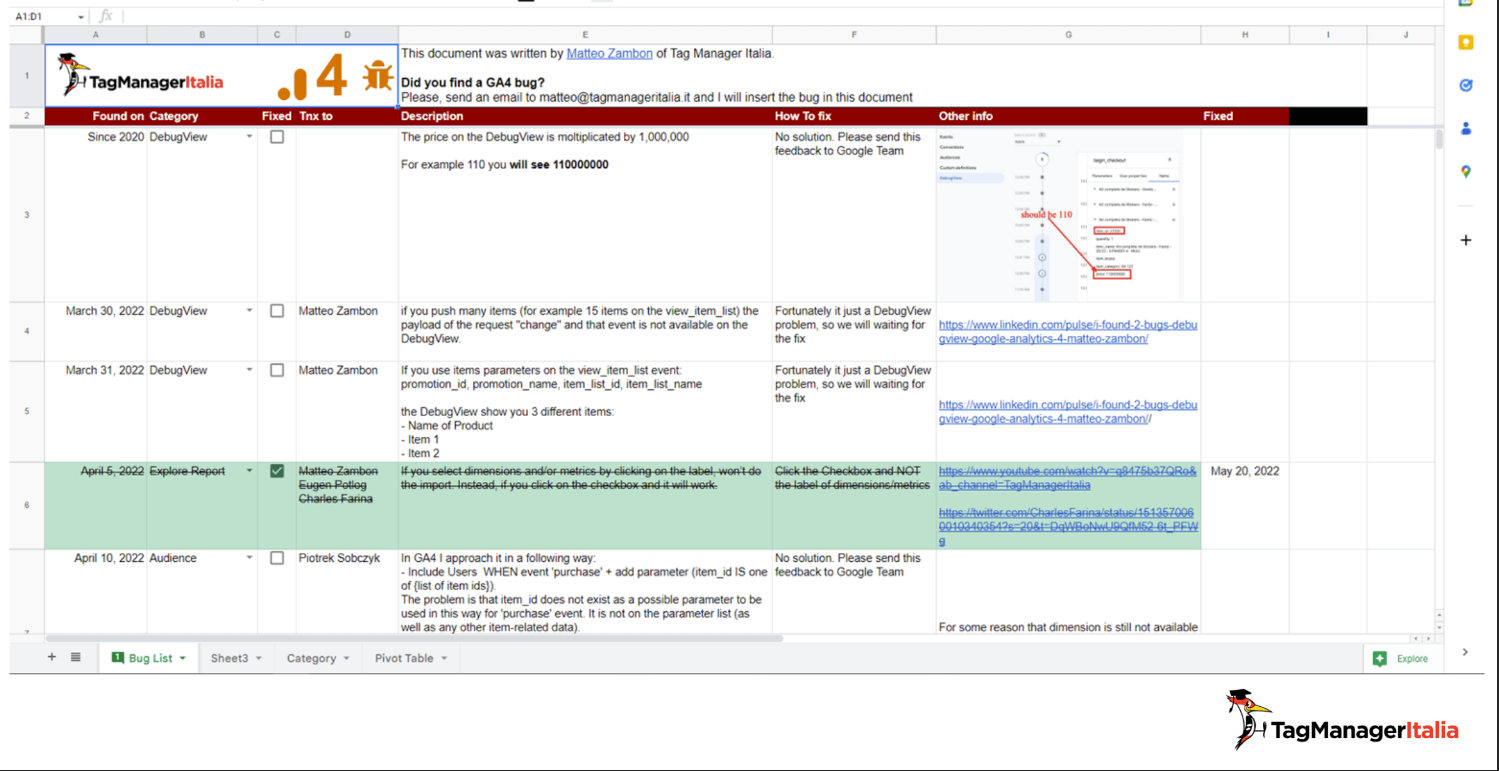Open the Name Box dropdown arrow
Image resolution: width=1499 pixels, height=771 pixels.
(x=80, y=17)
